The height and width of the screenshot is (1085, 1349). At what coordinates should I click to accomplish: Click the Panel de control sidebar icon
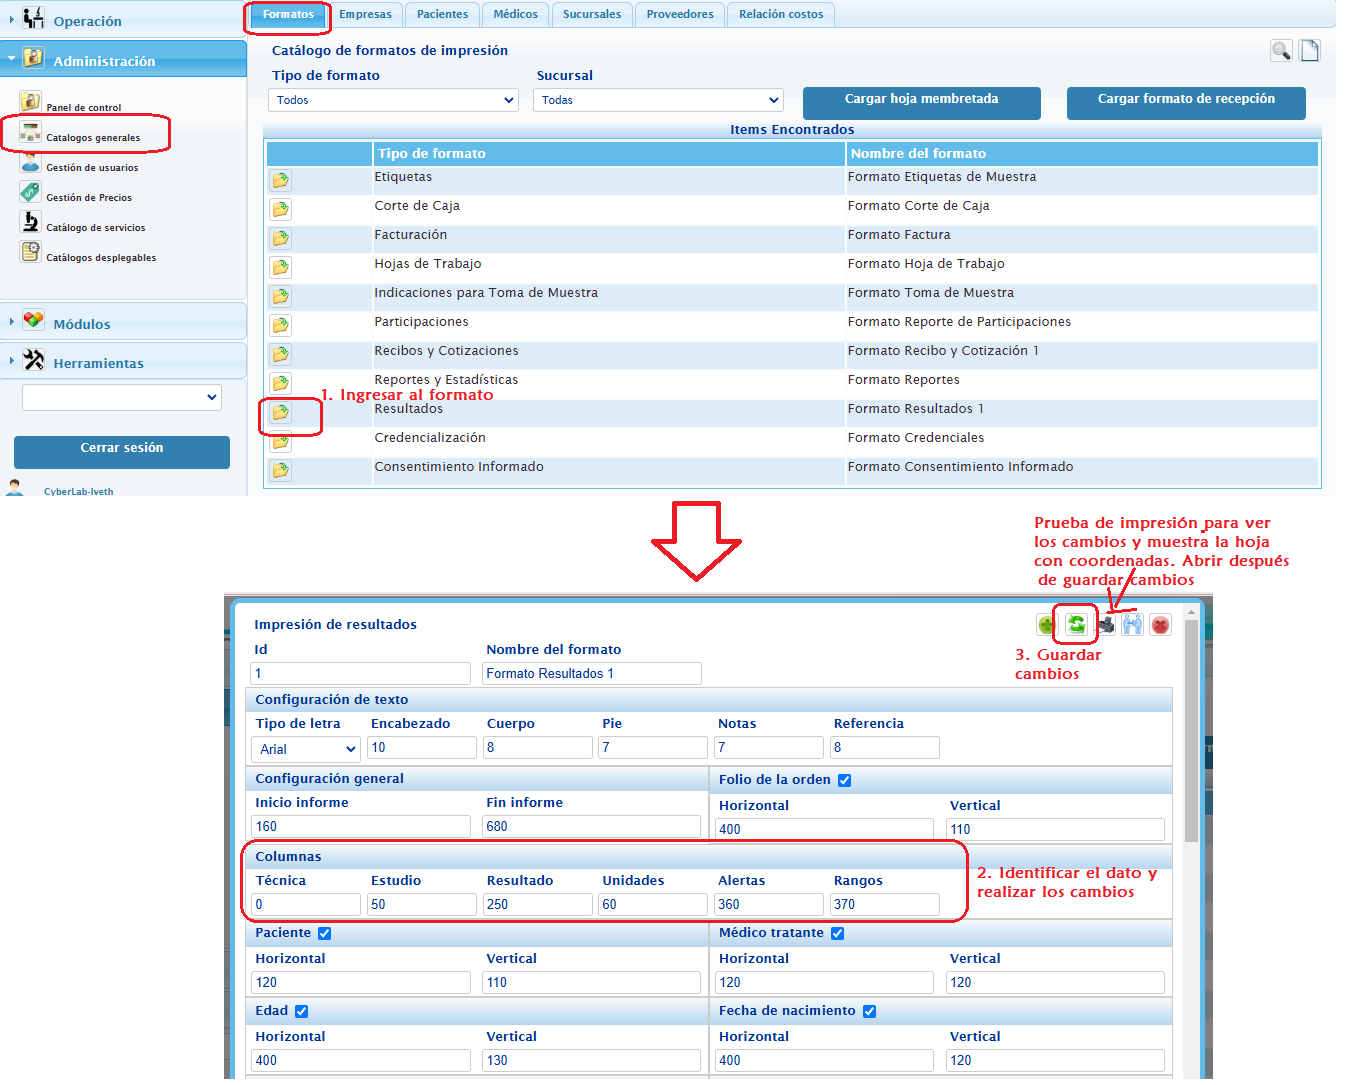pos(31,101)
